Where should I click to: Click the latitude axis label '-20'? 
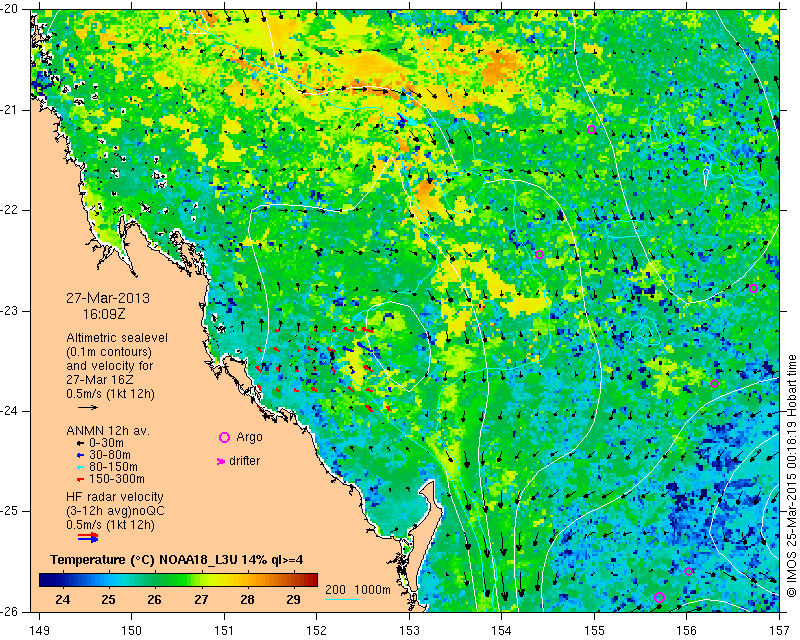click(x=10, y=9)
